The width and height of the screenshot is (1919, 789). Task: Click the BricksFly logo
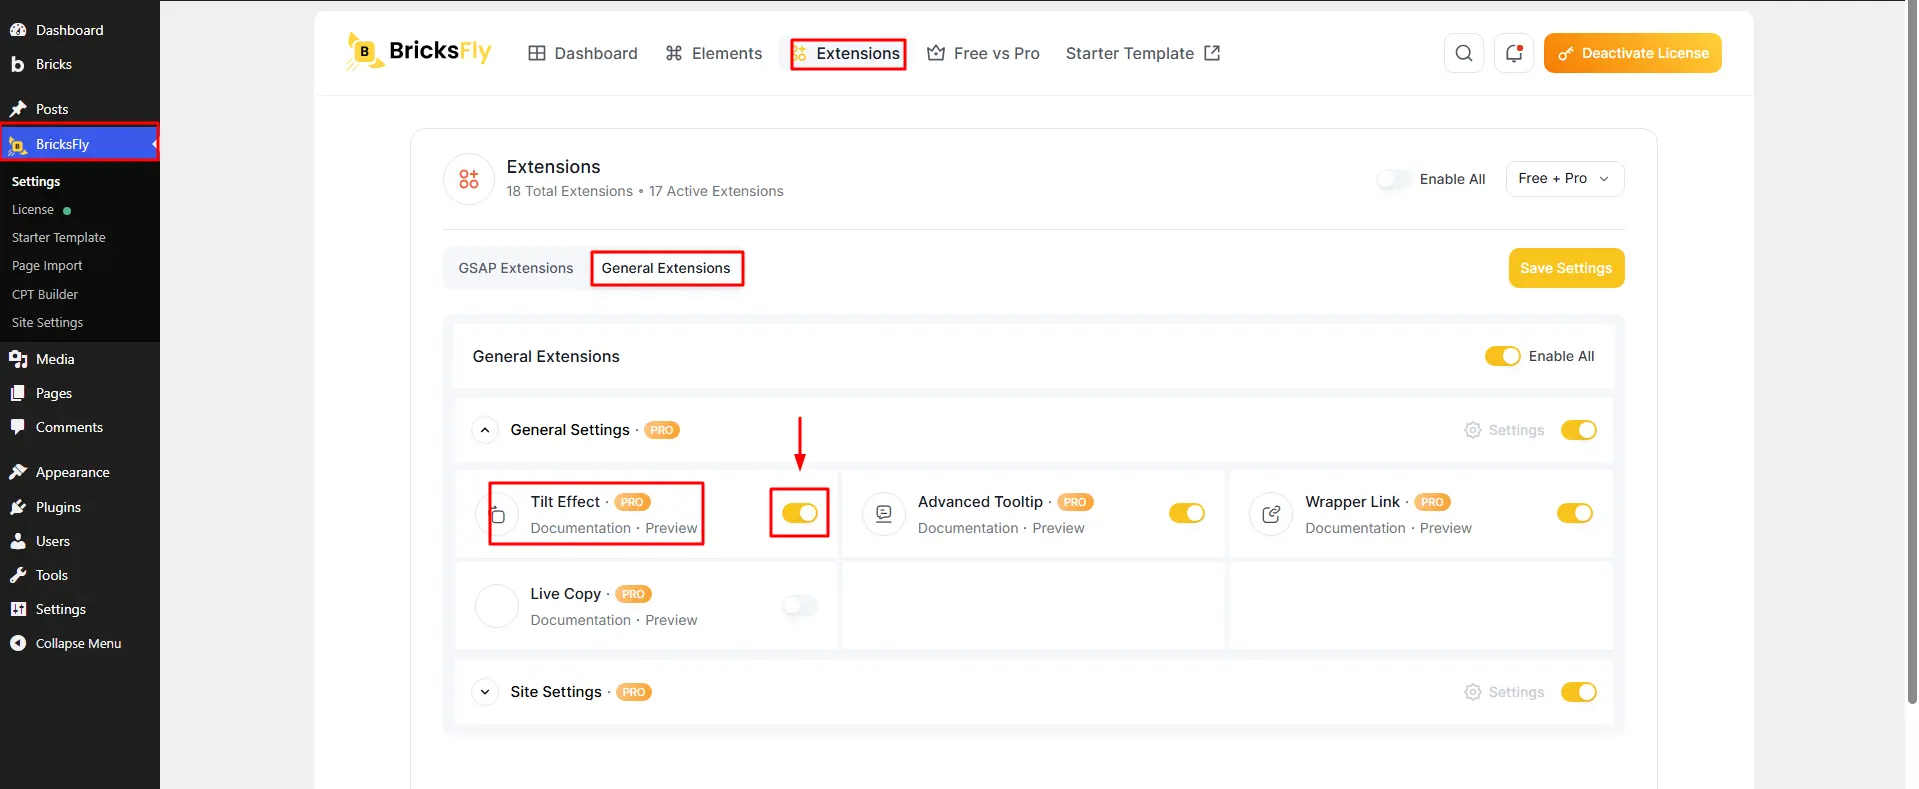(x=419, y=52)
